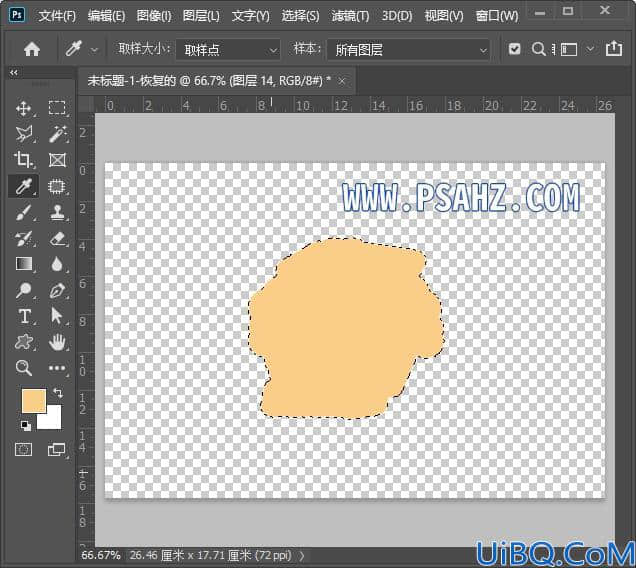Open the 图像(I) menu
Screen dimensions: 636x568
point(154,16)
